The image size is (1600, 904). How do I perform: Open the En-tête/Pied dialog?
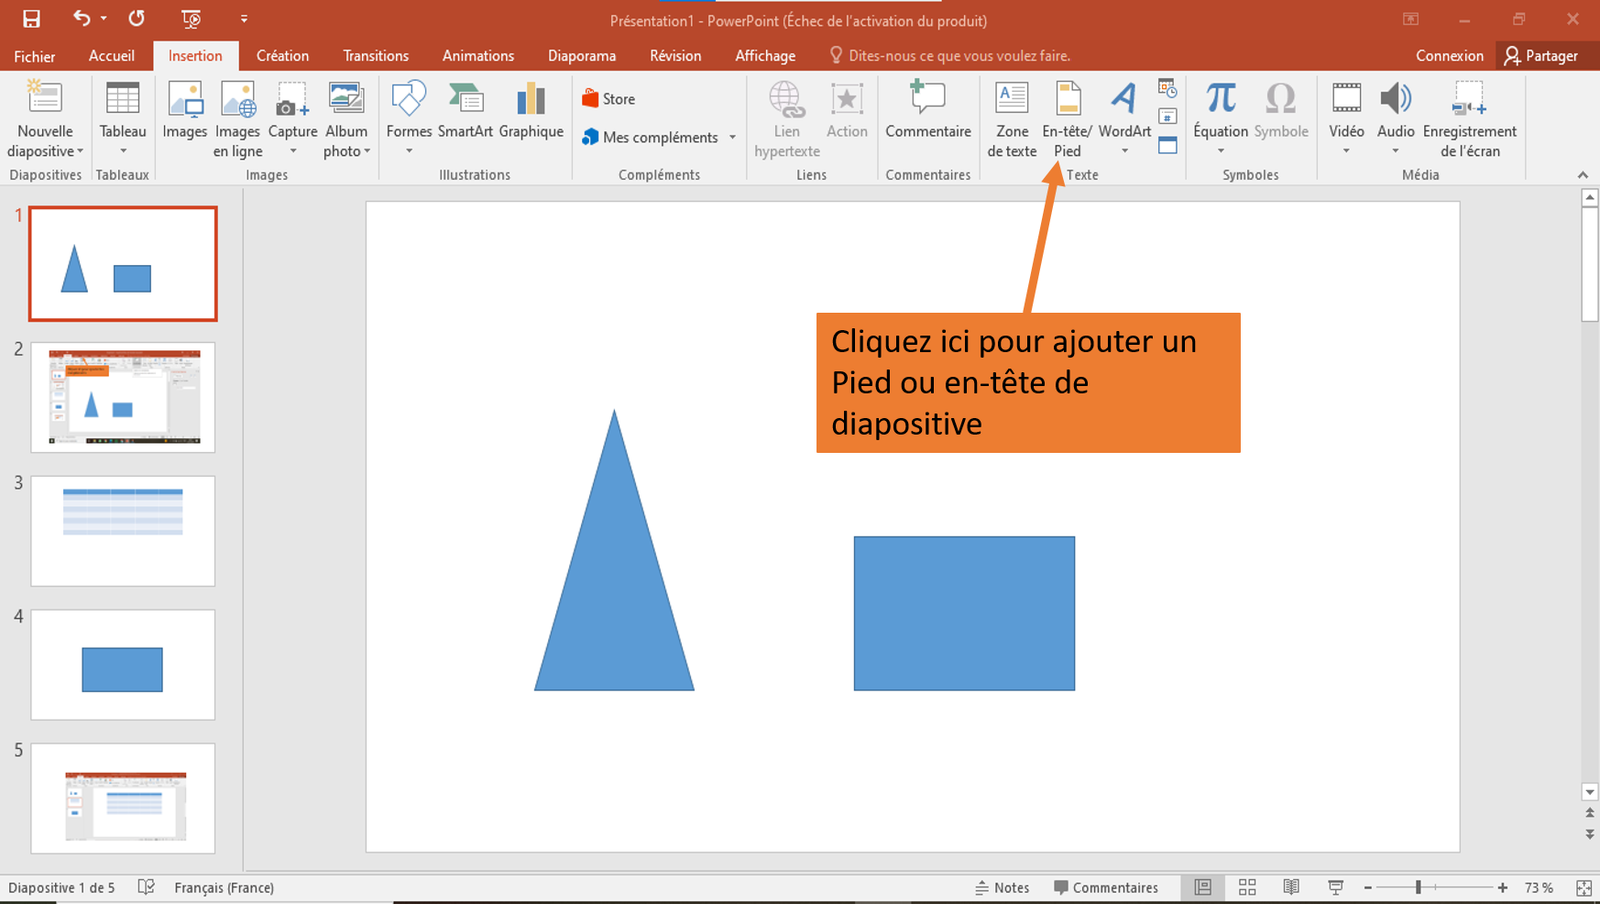pos(1066,118)
